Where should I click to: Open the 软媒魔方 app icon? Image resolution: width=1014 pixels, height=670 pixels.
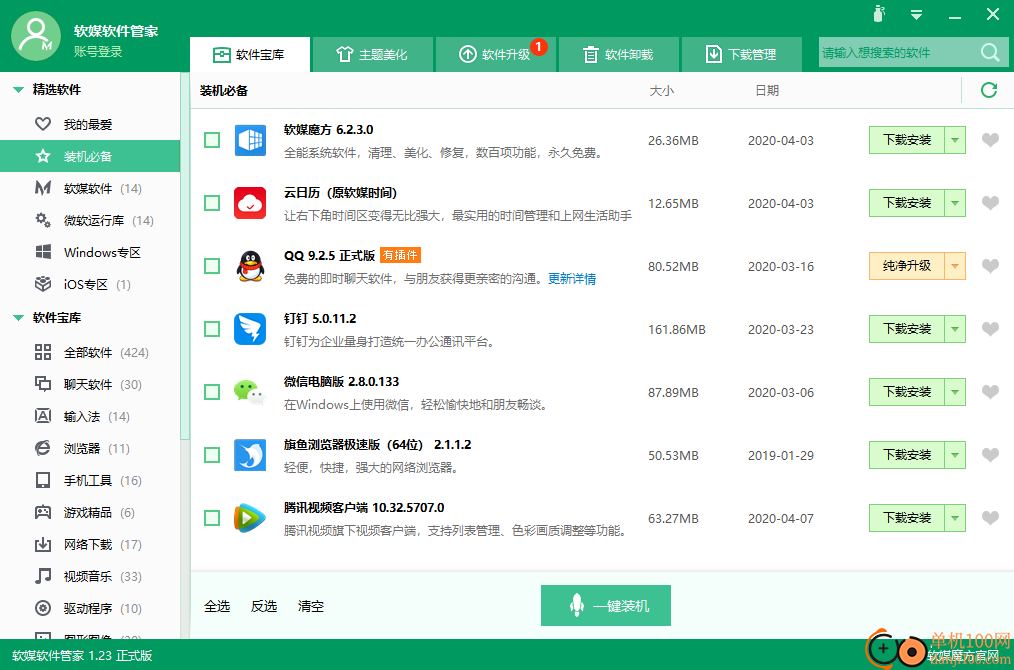tap(250, 140)
